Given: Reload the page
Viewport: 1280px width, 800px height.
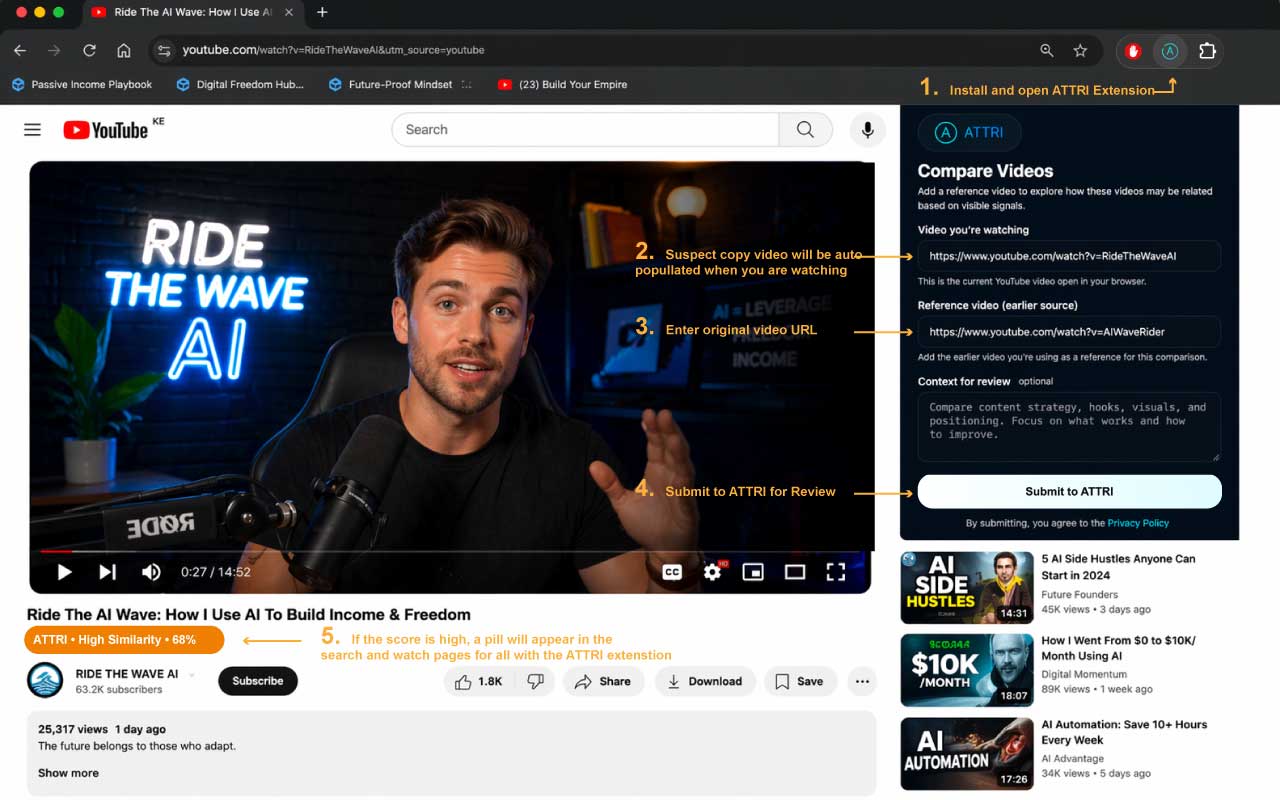Looking at the screenshot, I should click(89, 50).
